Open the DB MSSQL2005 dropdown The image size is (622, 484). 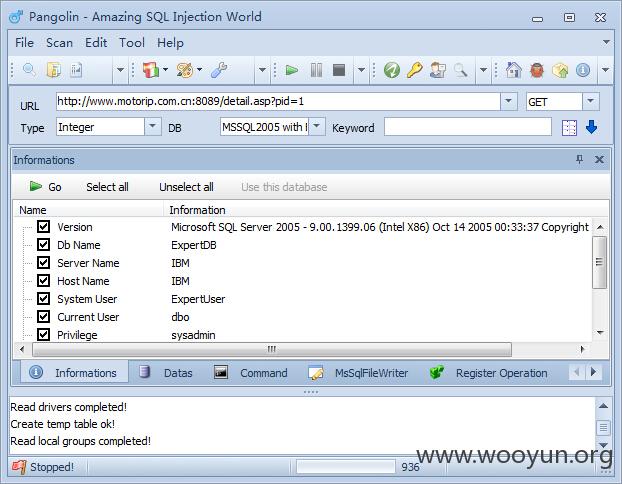click(317, 127)
